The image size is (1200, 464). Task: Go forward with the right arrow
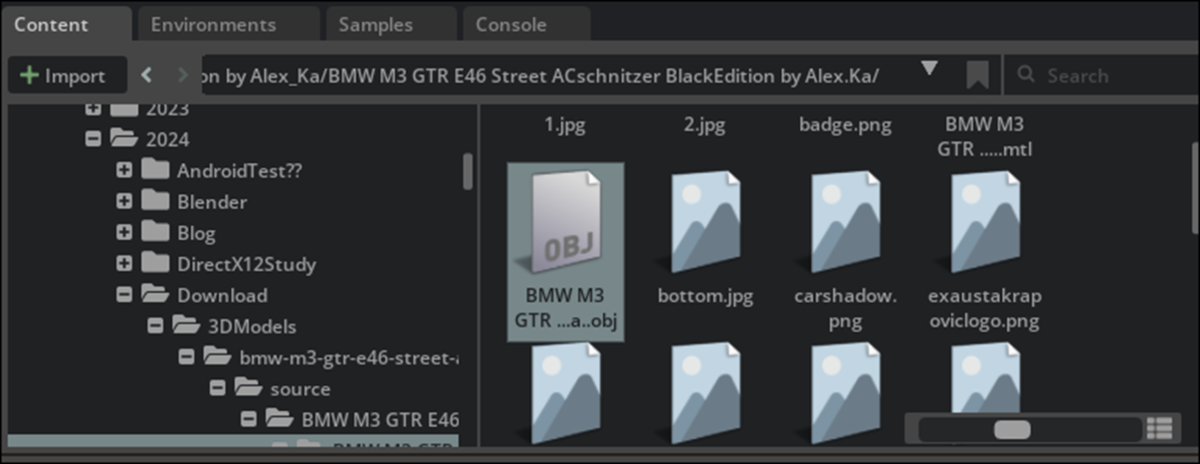(181, 75)
